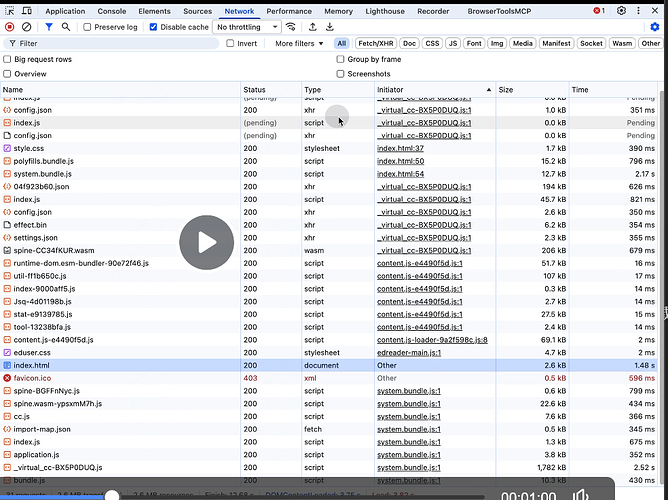Image resolution: width=668 pixels, height=500 pixels.
Task: Uncheck the Disable cache checkbox
Action: 154,27
